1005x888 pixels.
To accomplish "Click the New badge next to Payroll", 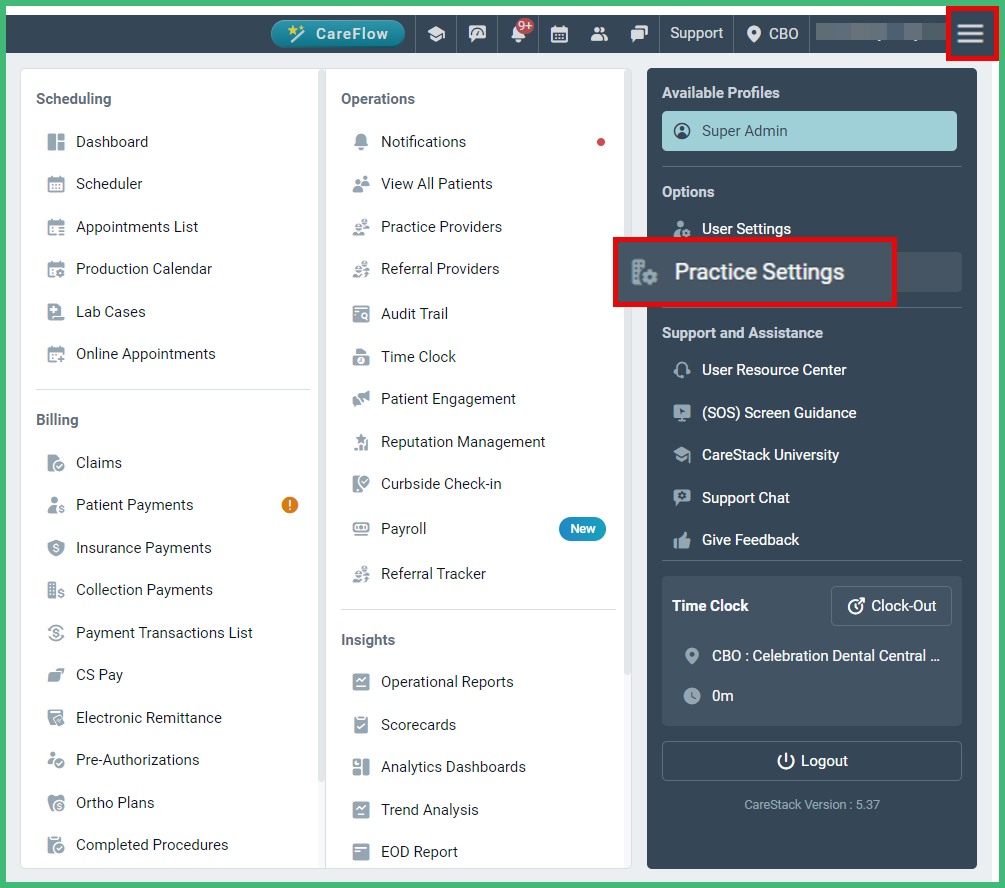I will coord(583,529).
